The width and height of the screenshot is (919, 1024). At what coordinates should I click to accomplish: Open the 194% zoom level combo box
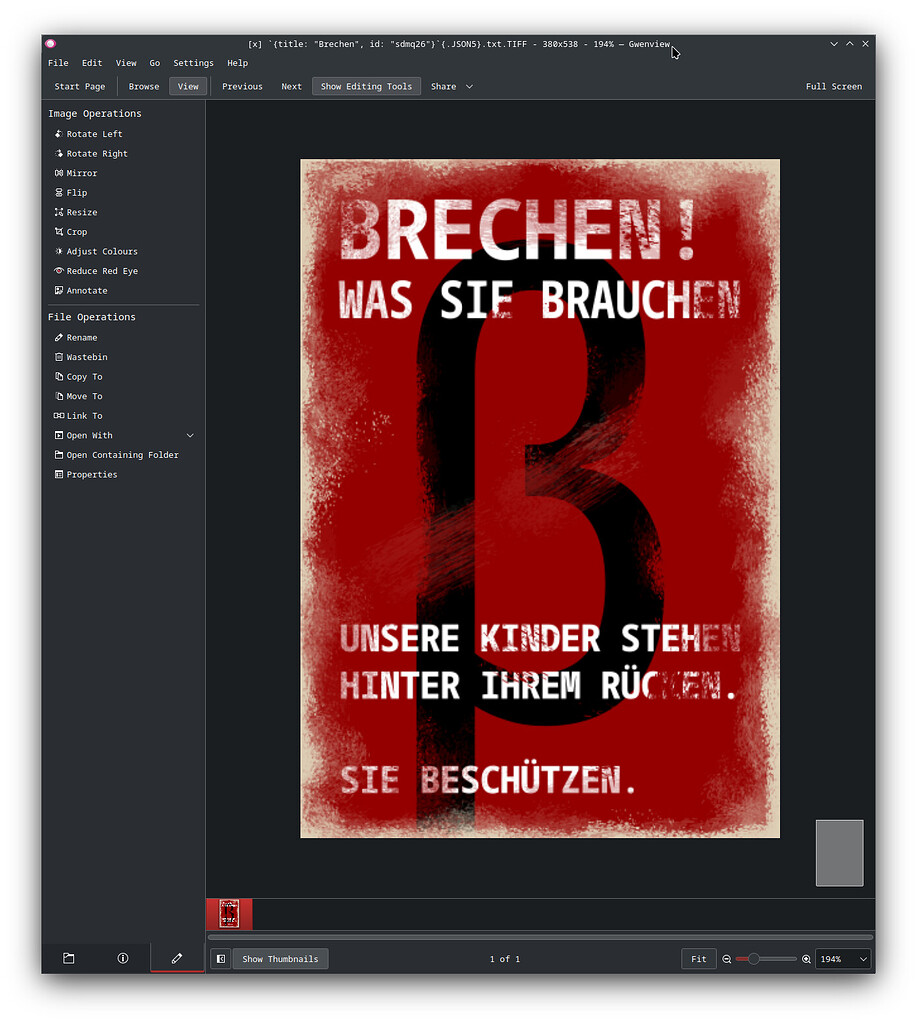843,959
